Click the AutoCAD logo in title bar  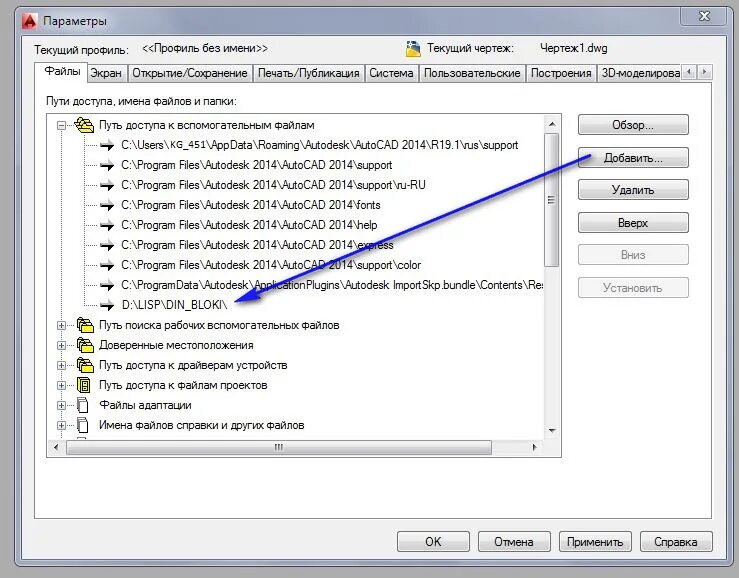pyautogui.click(x=30, y=21)
